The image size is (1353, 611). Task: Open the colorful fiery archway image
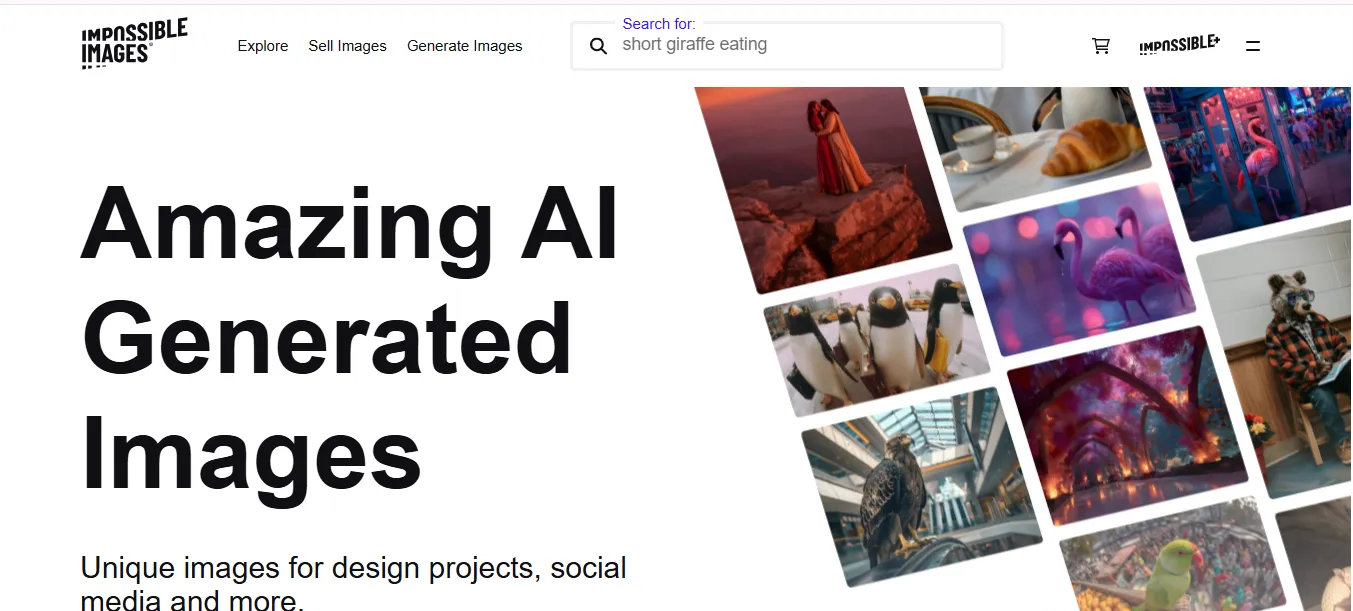point(1128,425)
